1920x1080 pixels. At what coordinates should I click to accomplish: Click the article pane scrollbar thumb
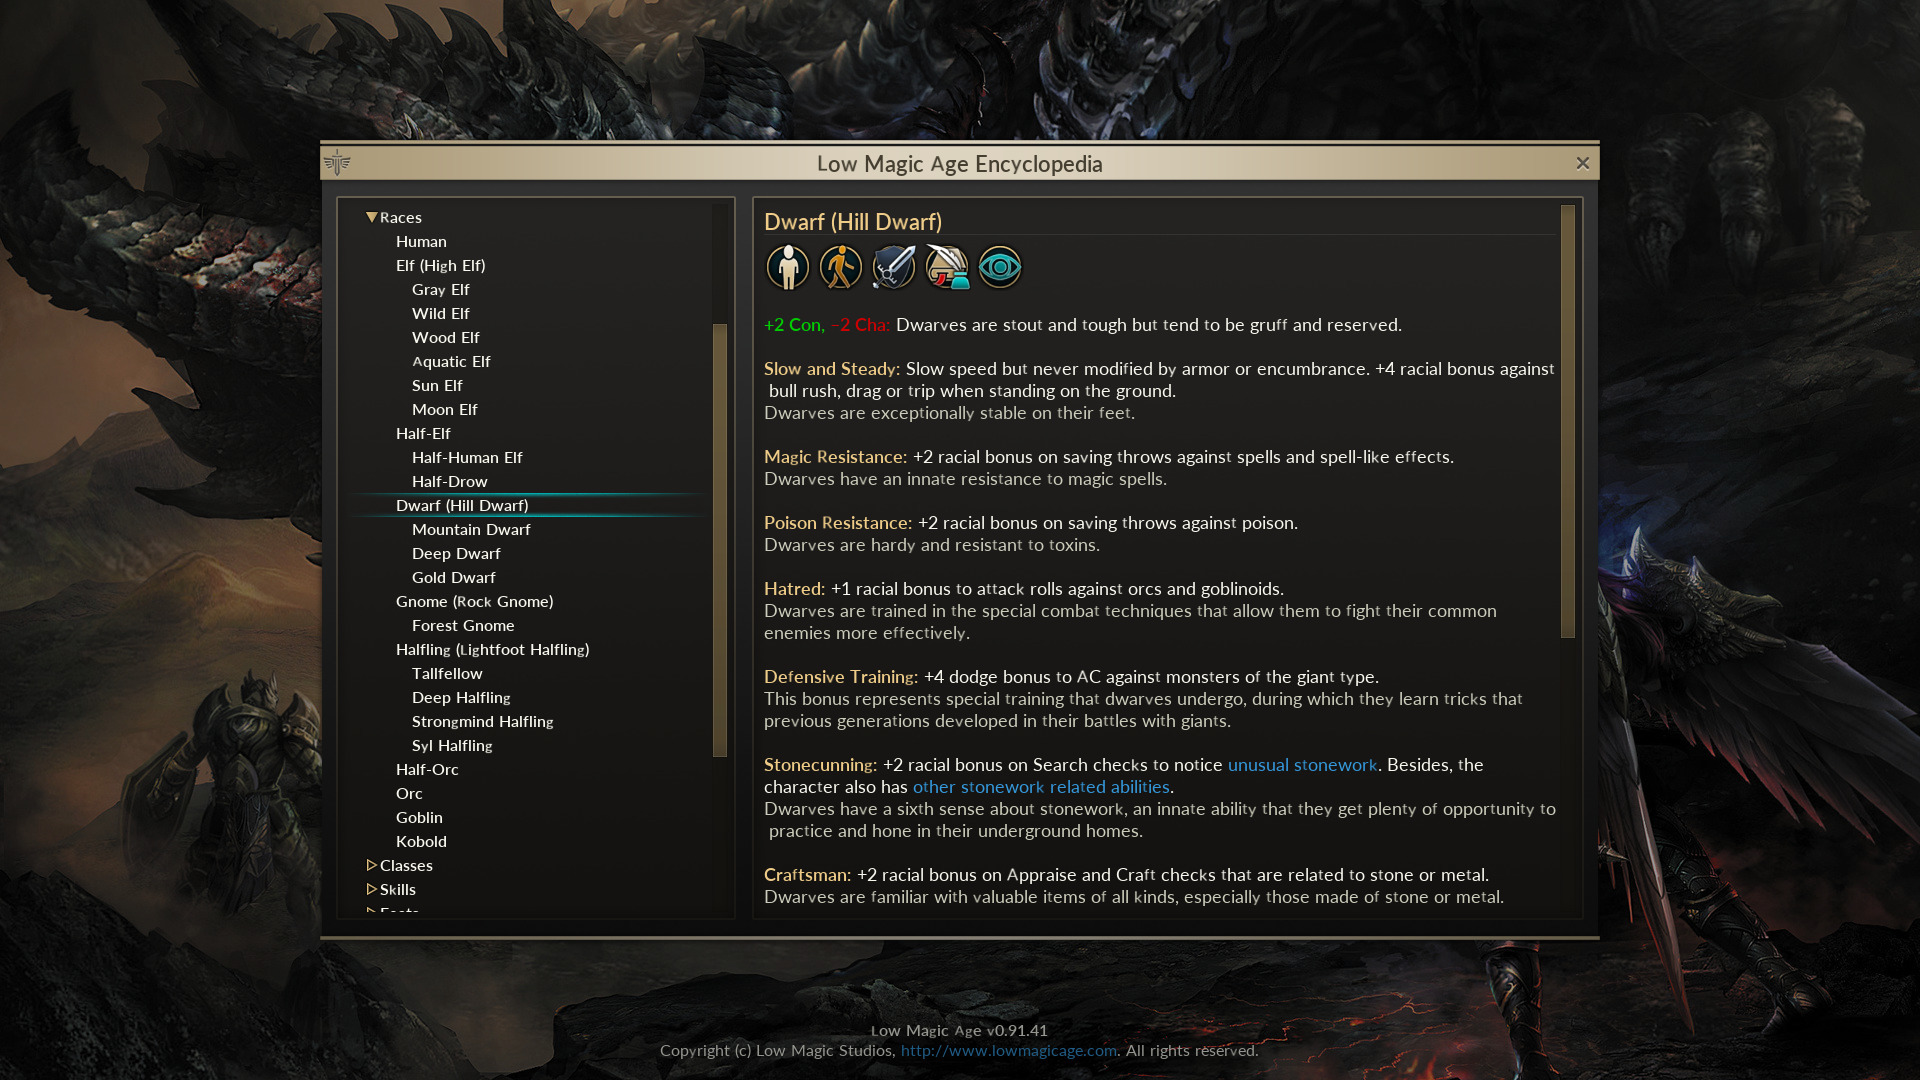[1567, 421]
